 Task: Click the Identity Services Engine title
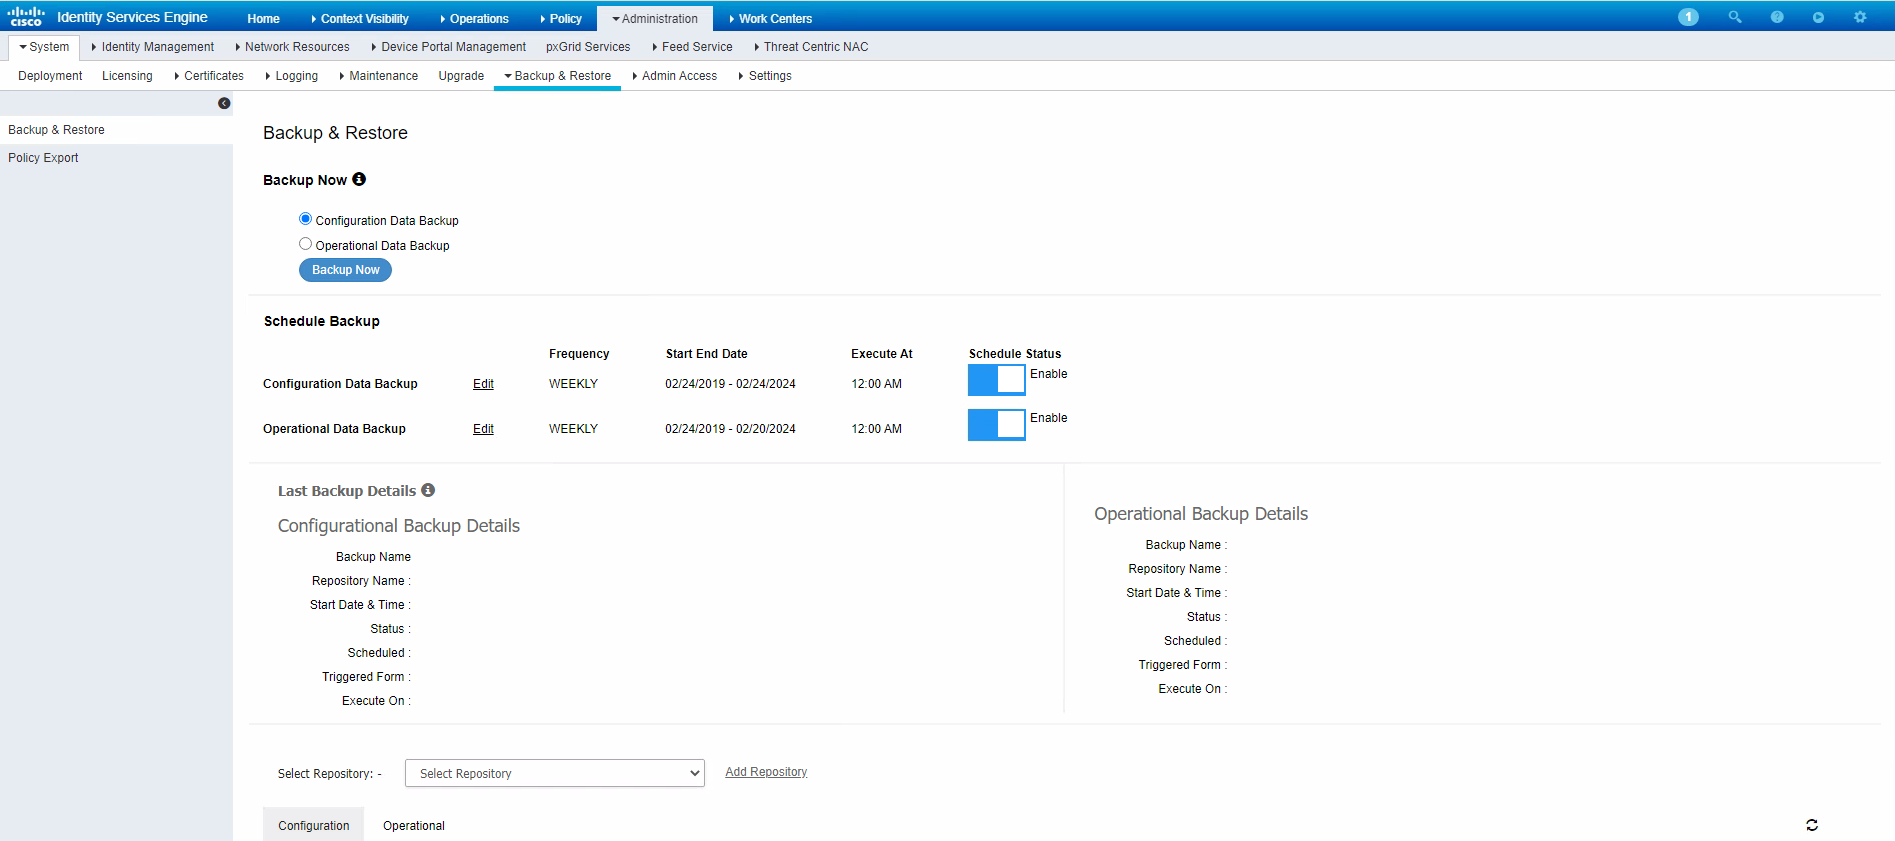132,17
